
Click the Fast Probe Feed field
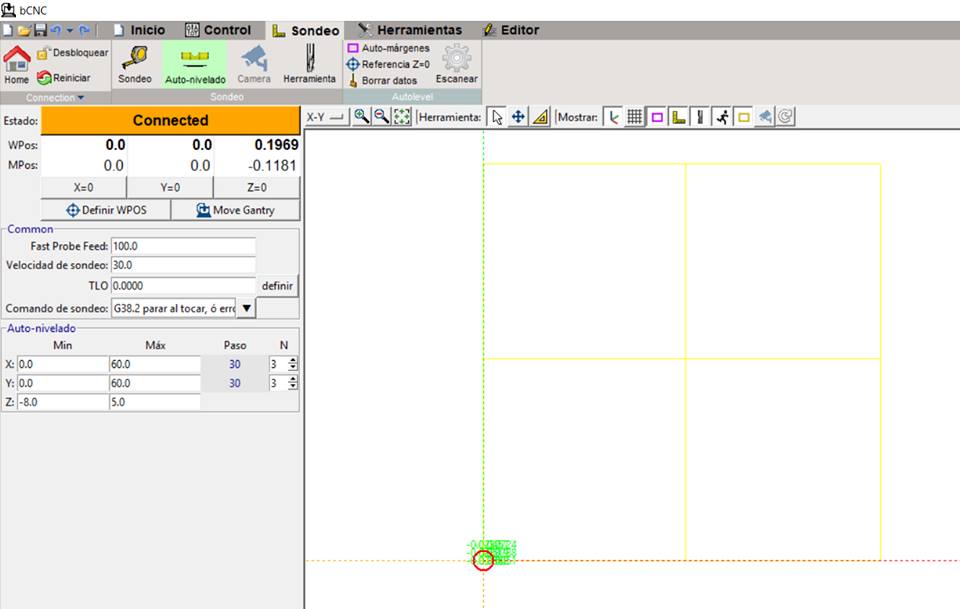[183, 246]
